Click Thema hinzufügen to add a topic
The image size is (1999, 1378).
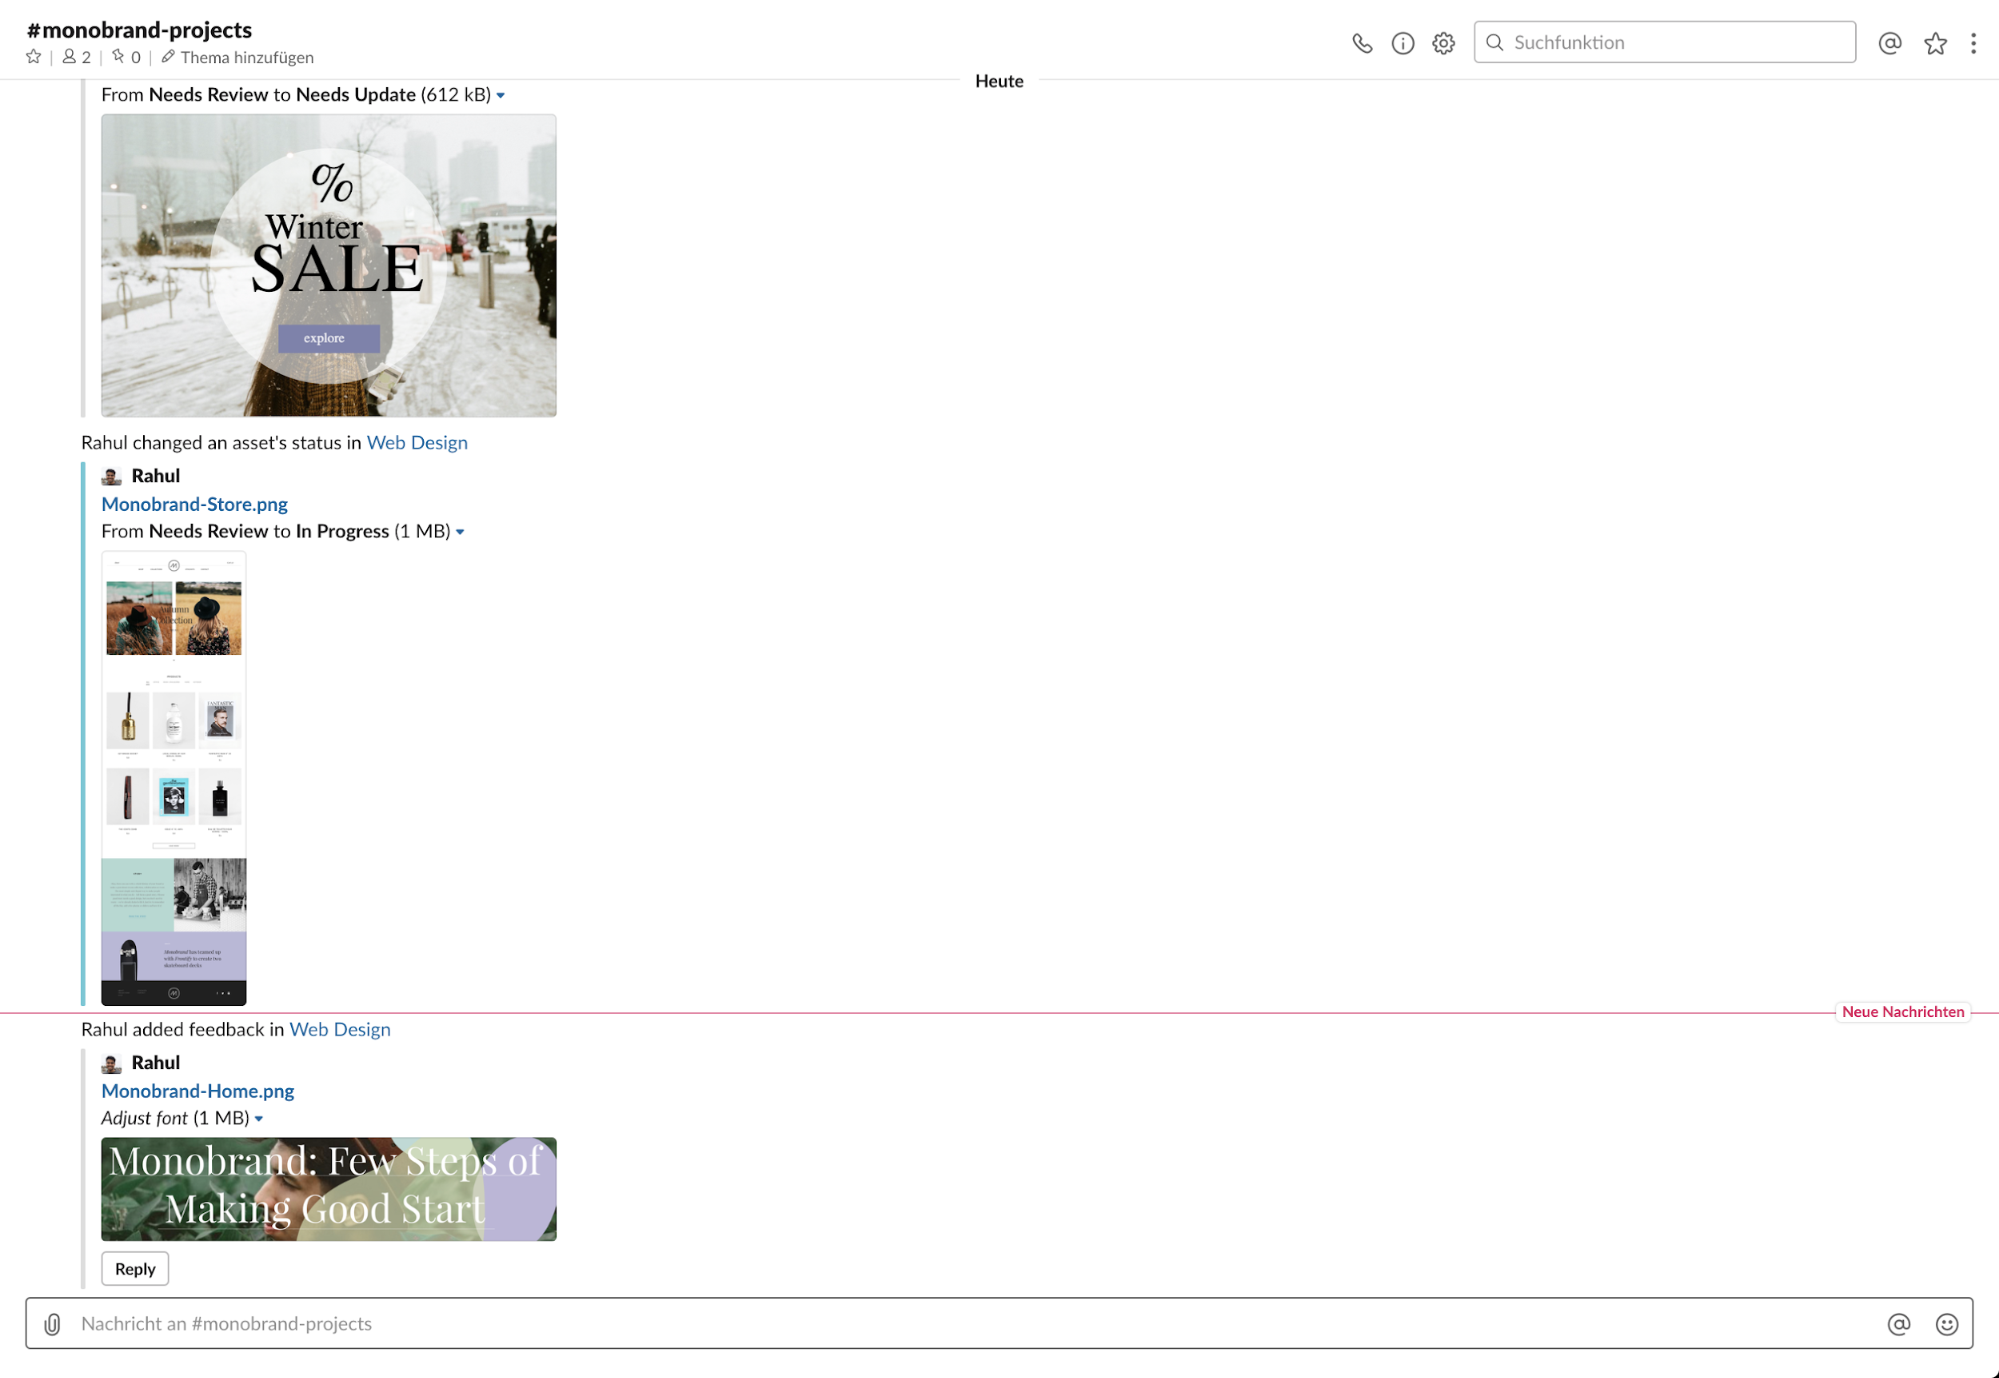tap(237, 57)
